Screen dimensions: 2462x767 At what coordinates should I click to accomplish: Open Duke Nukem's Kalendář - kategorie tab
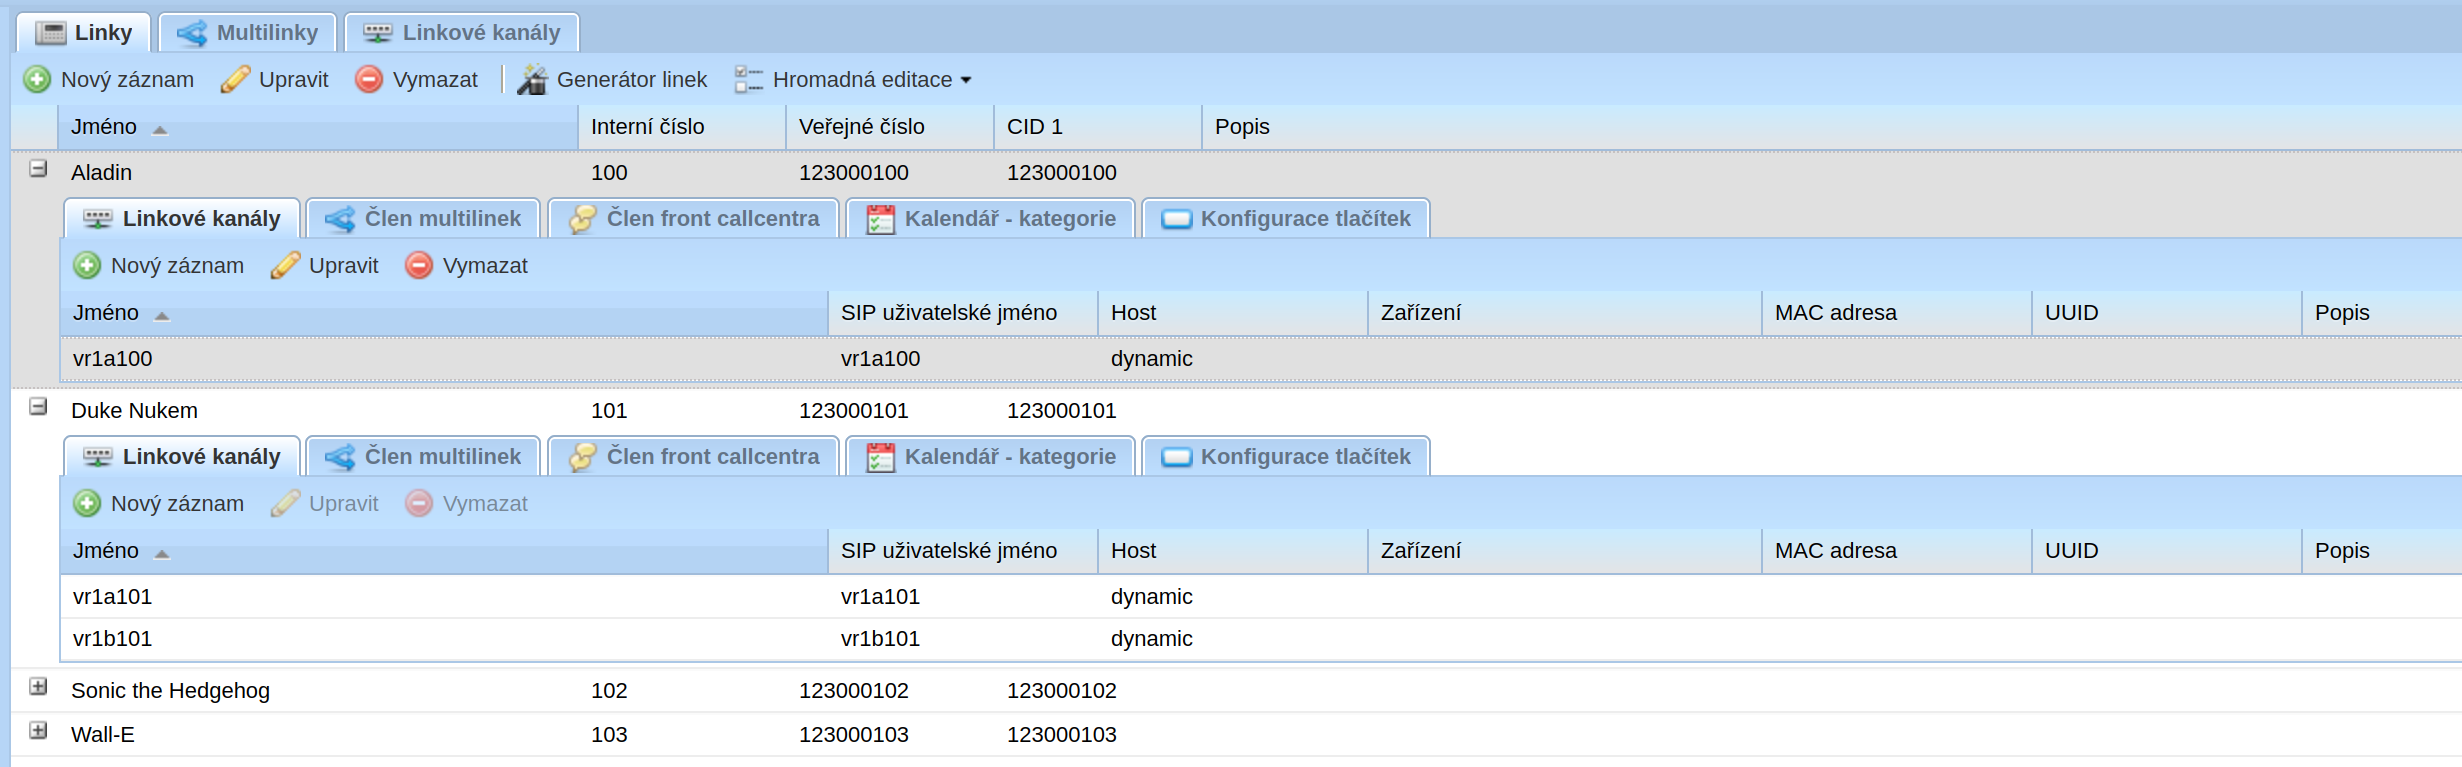click(991, 456)
